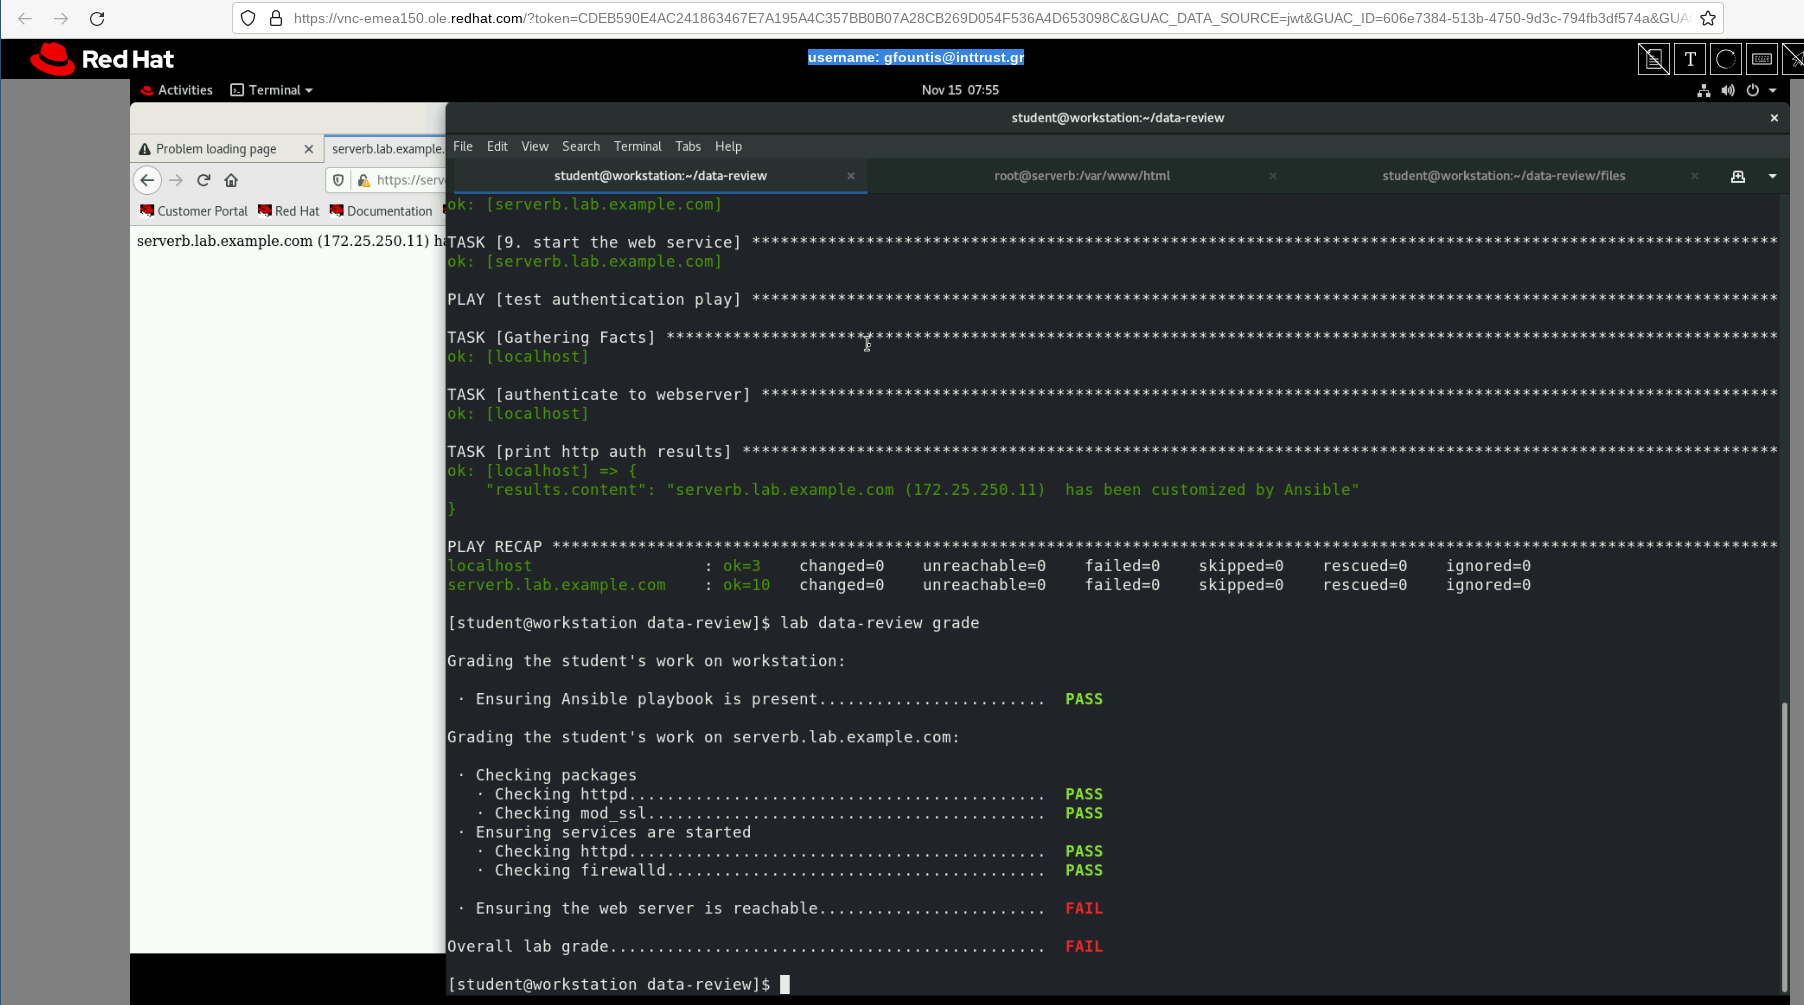Click the power icon in the top bar
This screenshot has width=1804, height=1005.
pyautogui.click(x=1753, y=90)
